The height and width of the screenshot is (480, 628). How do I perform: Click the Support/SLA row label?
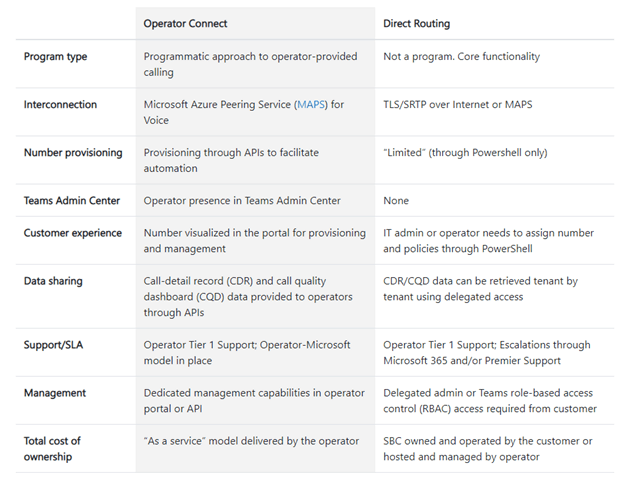53,345
